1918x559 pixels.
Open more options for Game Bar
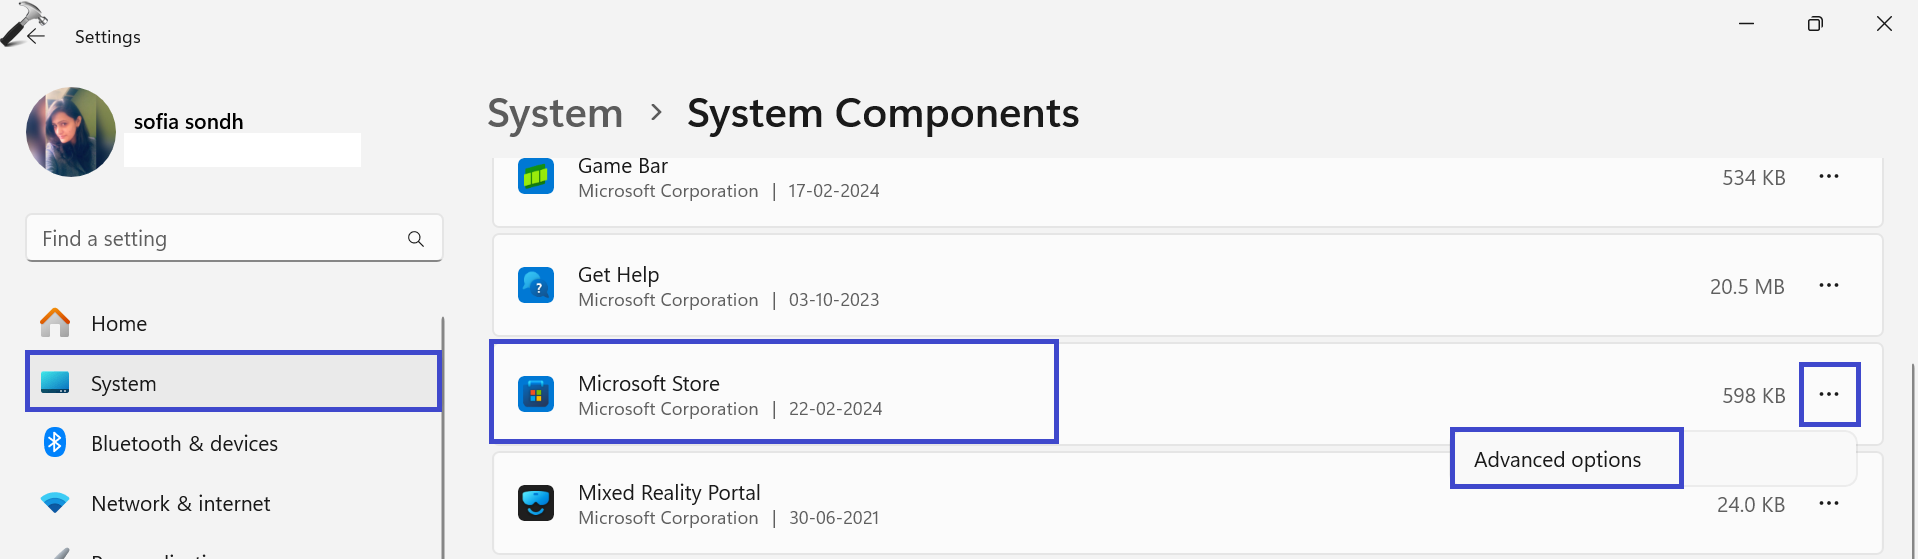click(1828, 177)
